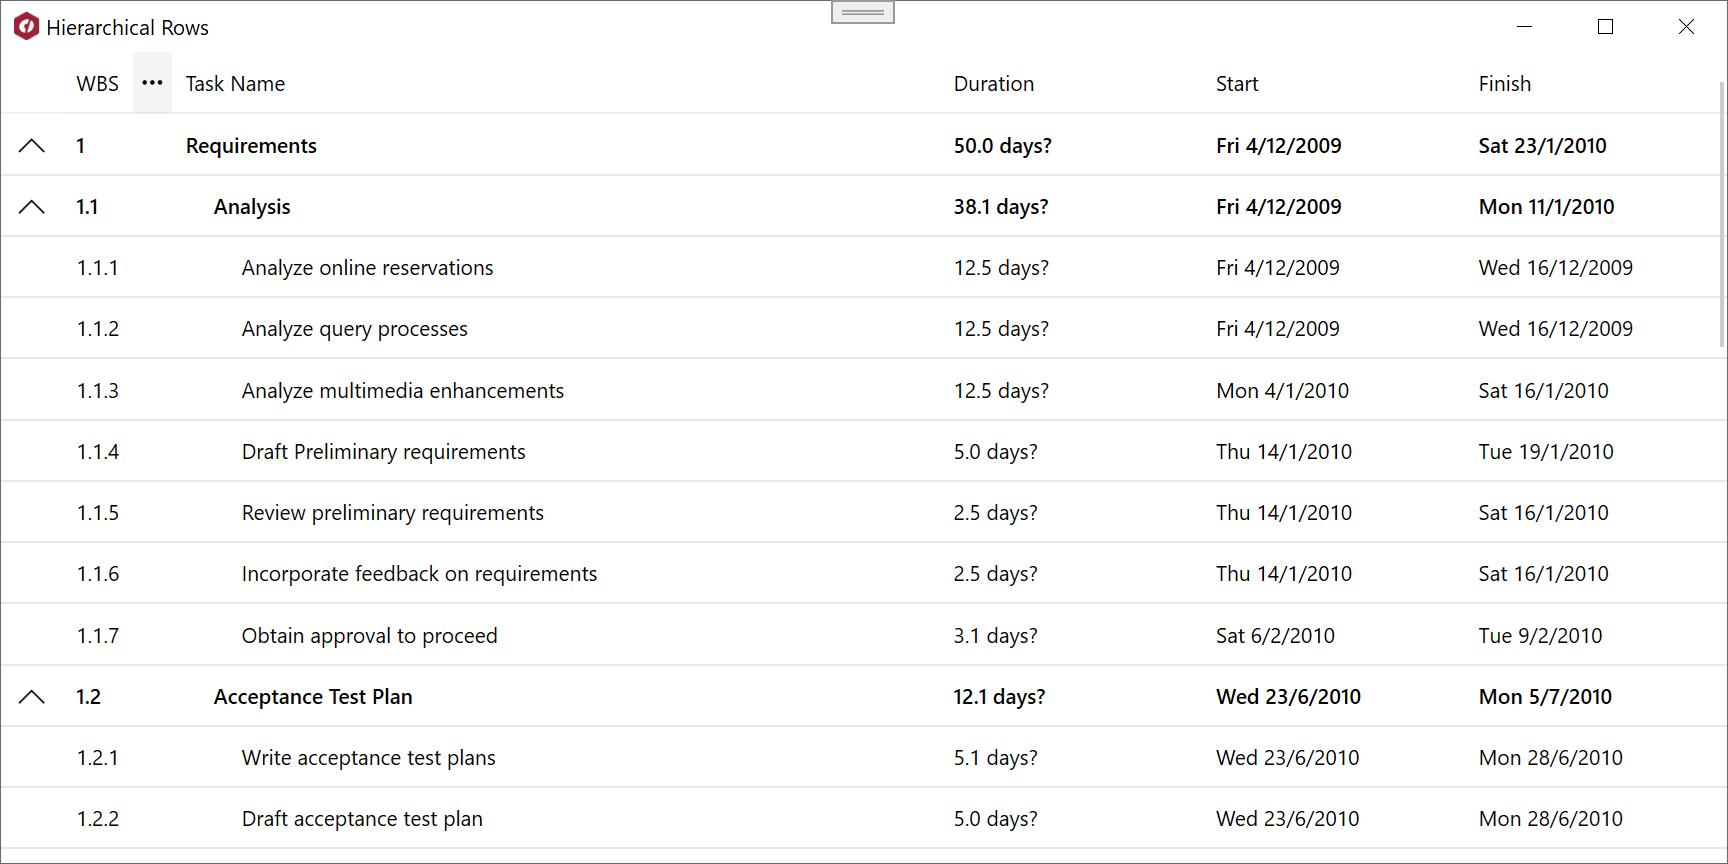Click the Write acceptance test plans task
Screen dimensions: 1728x864
coord(368,758)
